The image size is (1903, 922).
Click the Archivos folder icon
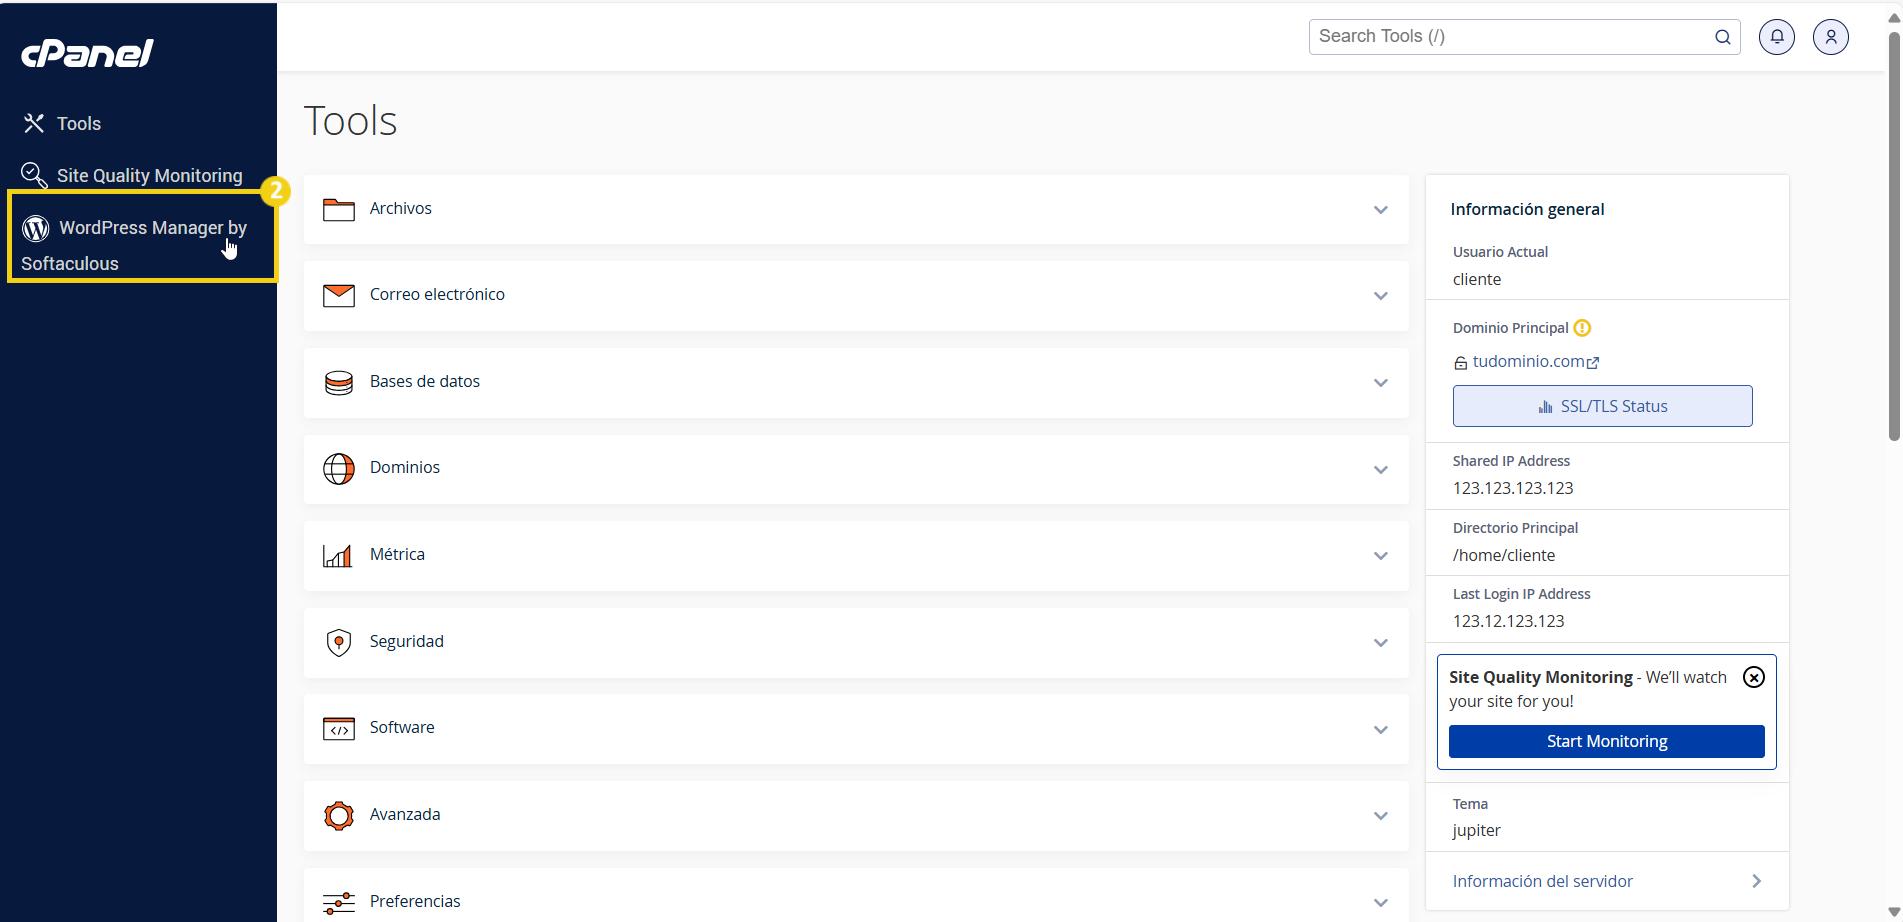pyautogui.click(x=339, y=209)
